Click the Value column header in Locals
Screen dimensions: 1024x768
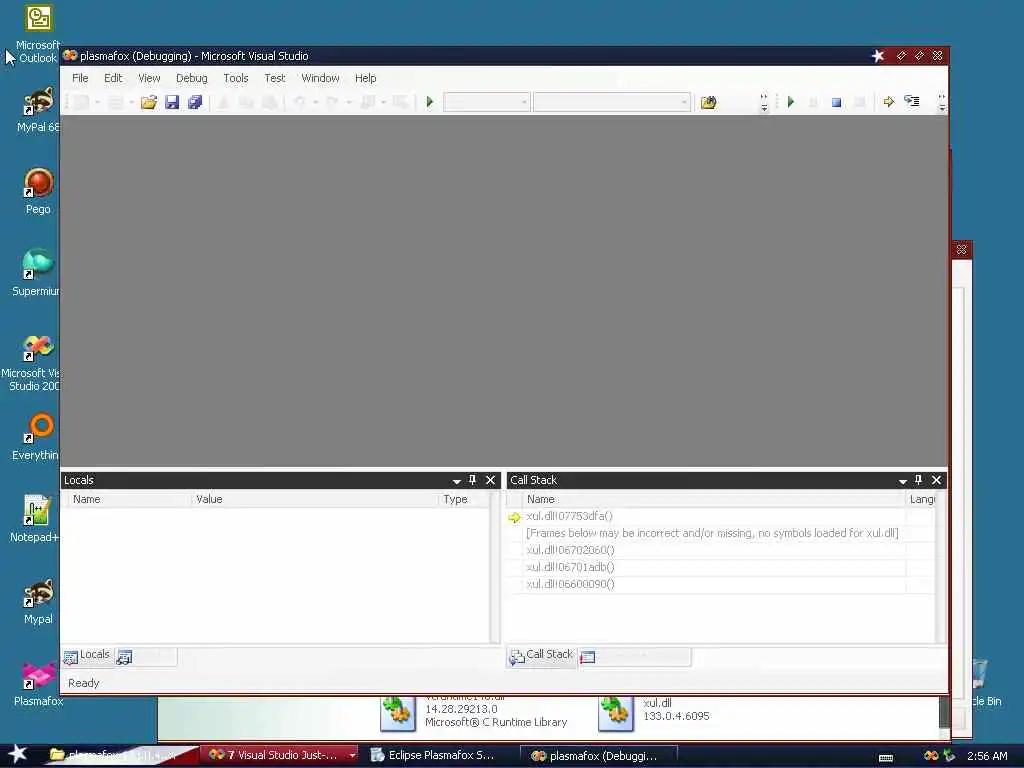tap(315, 500)
